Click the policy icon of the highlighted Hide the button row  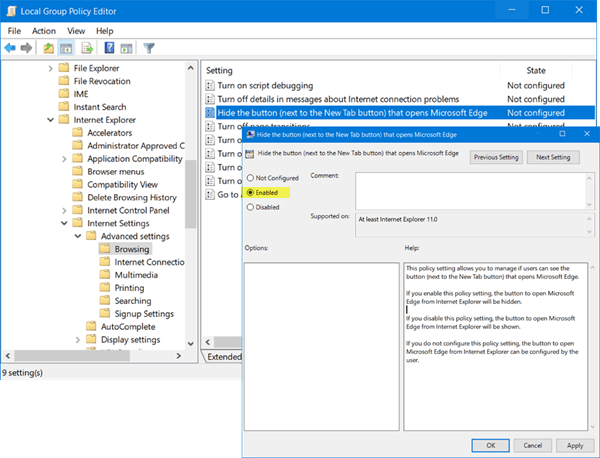(x=210, y=112)
